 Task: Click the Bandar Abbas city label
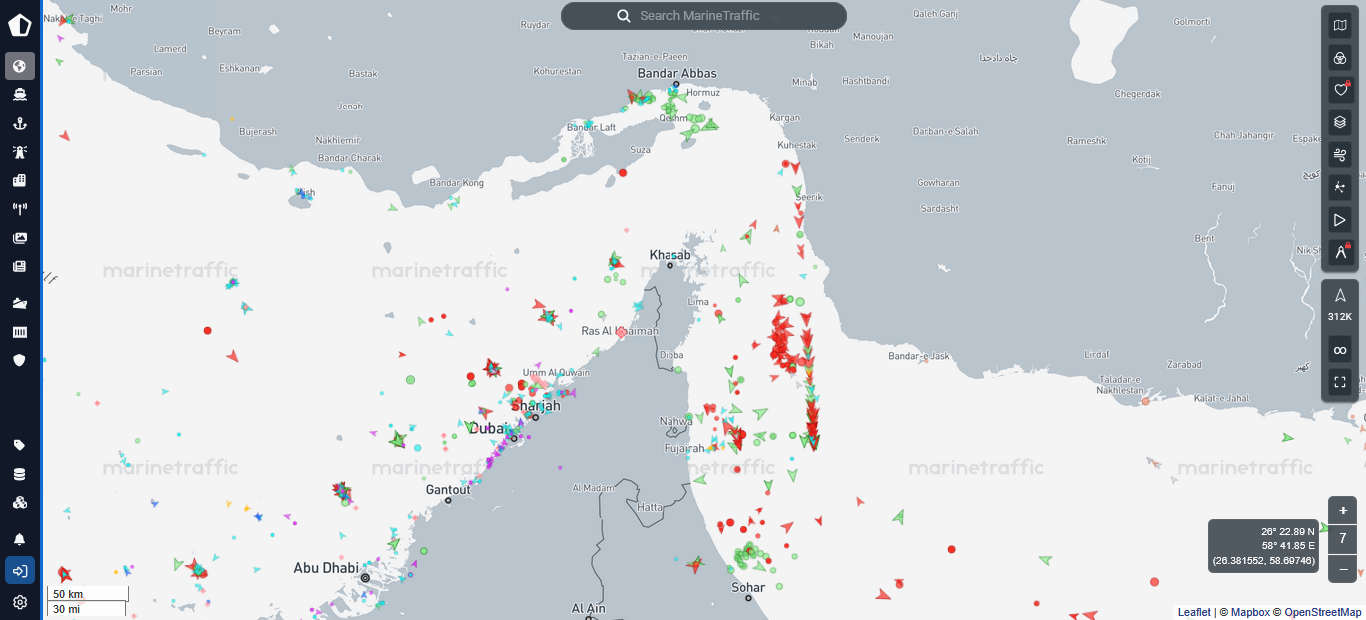[x=677, y=73]
